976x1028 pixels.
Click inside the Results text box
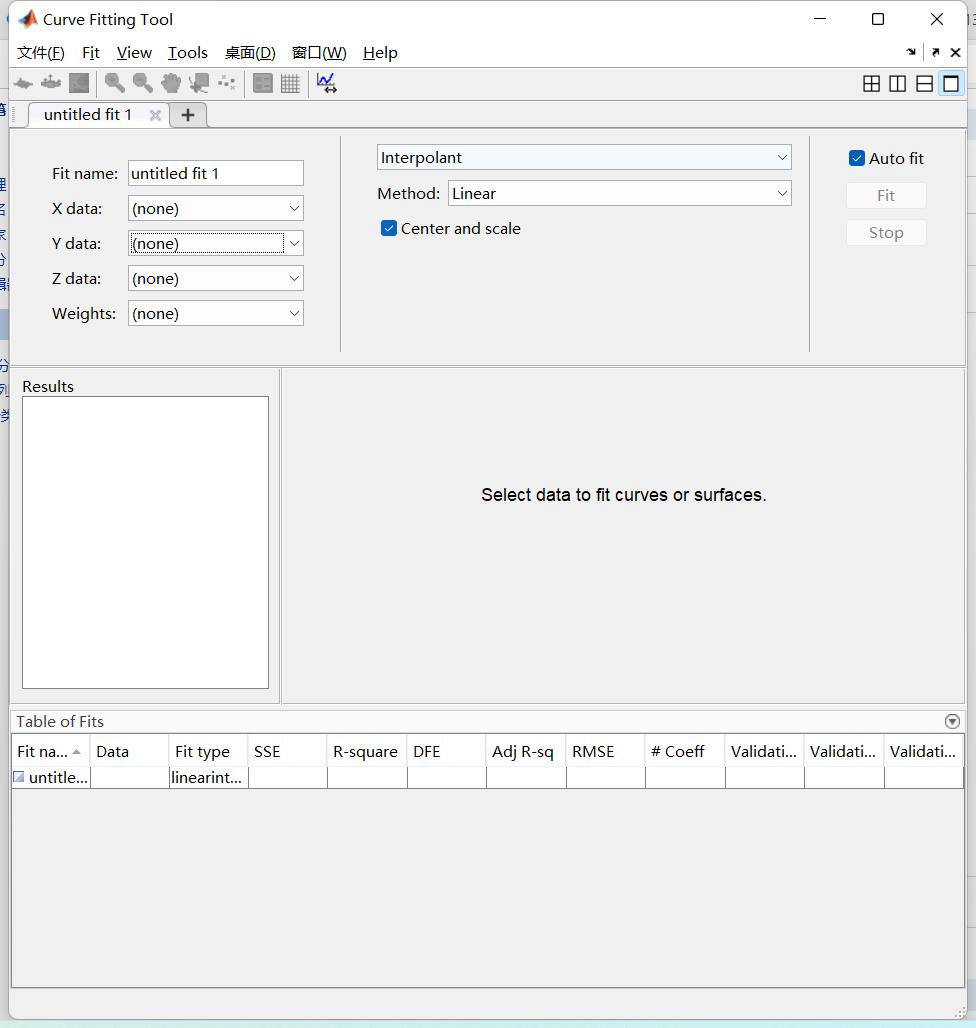tap(146, 542)
